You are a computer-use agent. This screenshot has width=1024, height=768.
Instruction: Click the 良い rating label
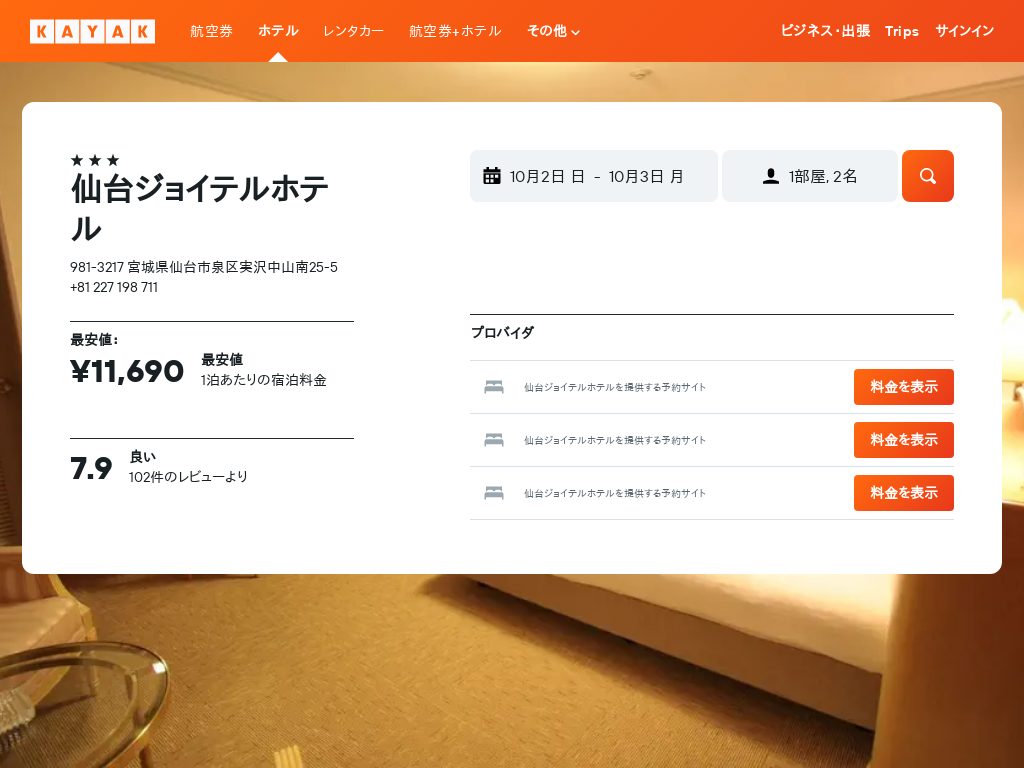142,456
